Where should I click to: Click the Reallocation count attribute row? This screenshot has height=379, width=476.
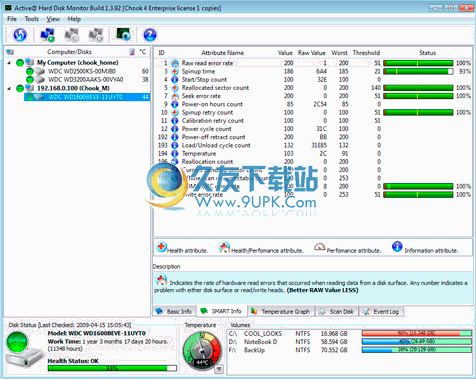[313, 162]
